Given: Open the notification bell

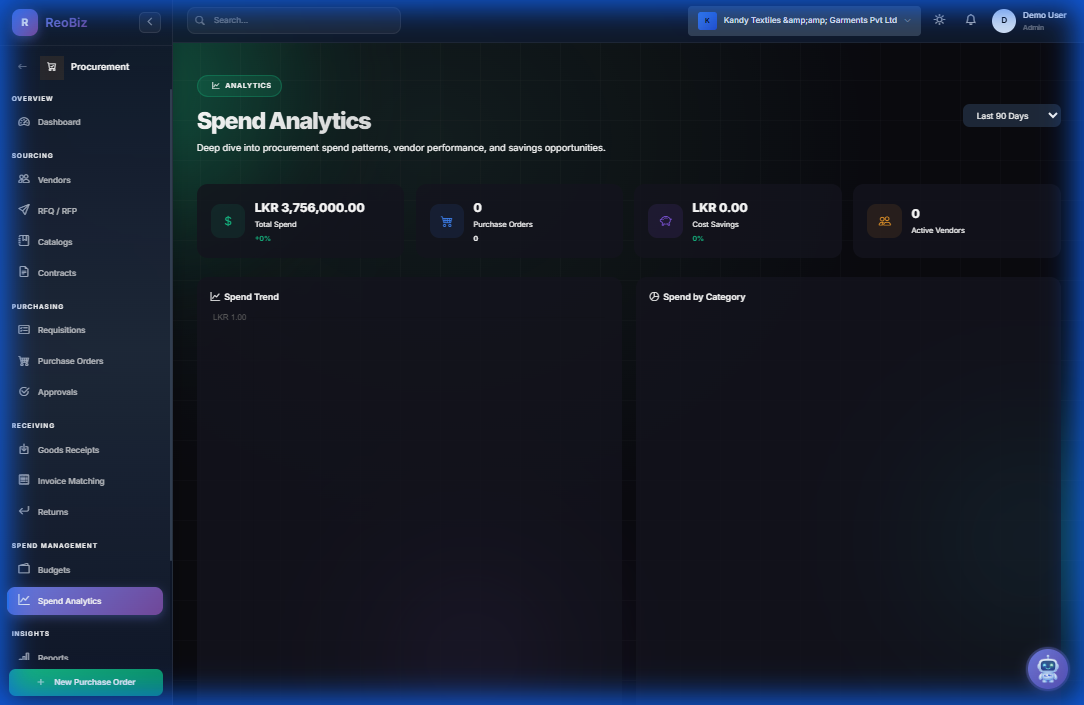Looking at the screenshot, I should coord(970,19).
